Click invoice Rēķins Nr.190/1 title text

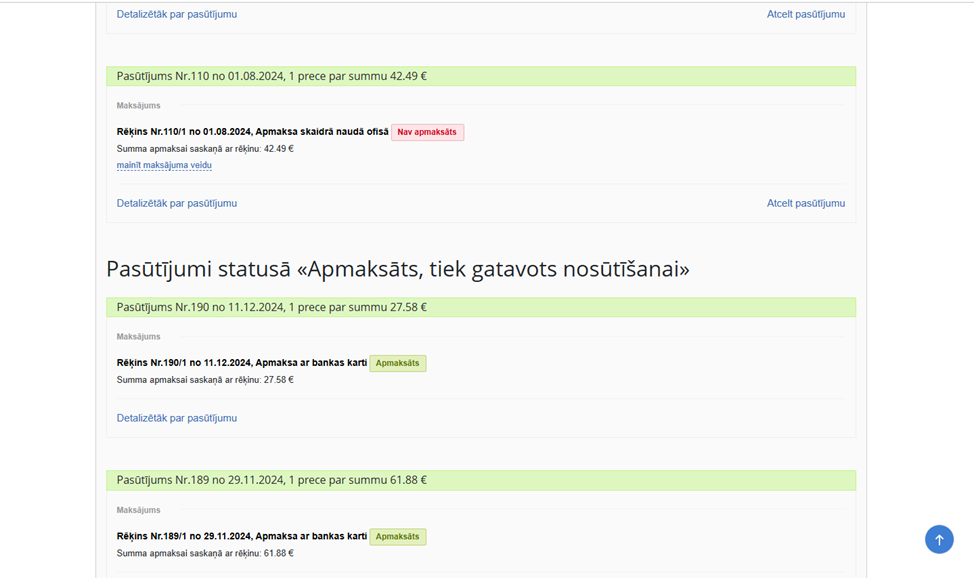242,363
